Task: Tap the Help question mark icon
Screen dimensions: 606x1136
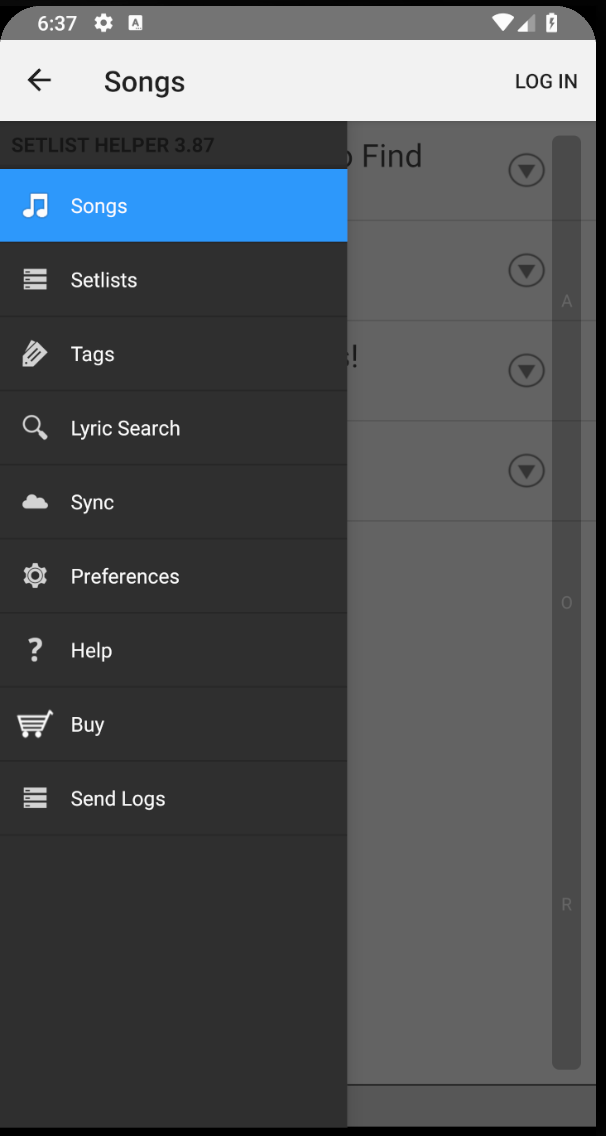Action: pos(34,649)
